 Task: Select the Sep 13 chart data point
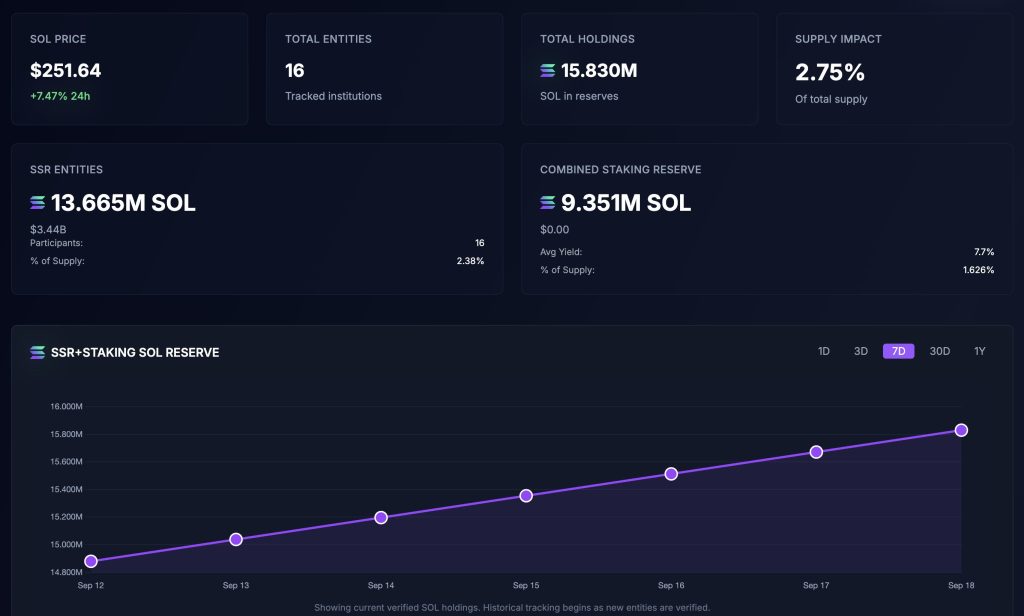tap(236, 539)
